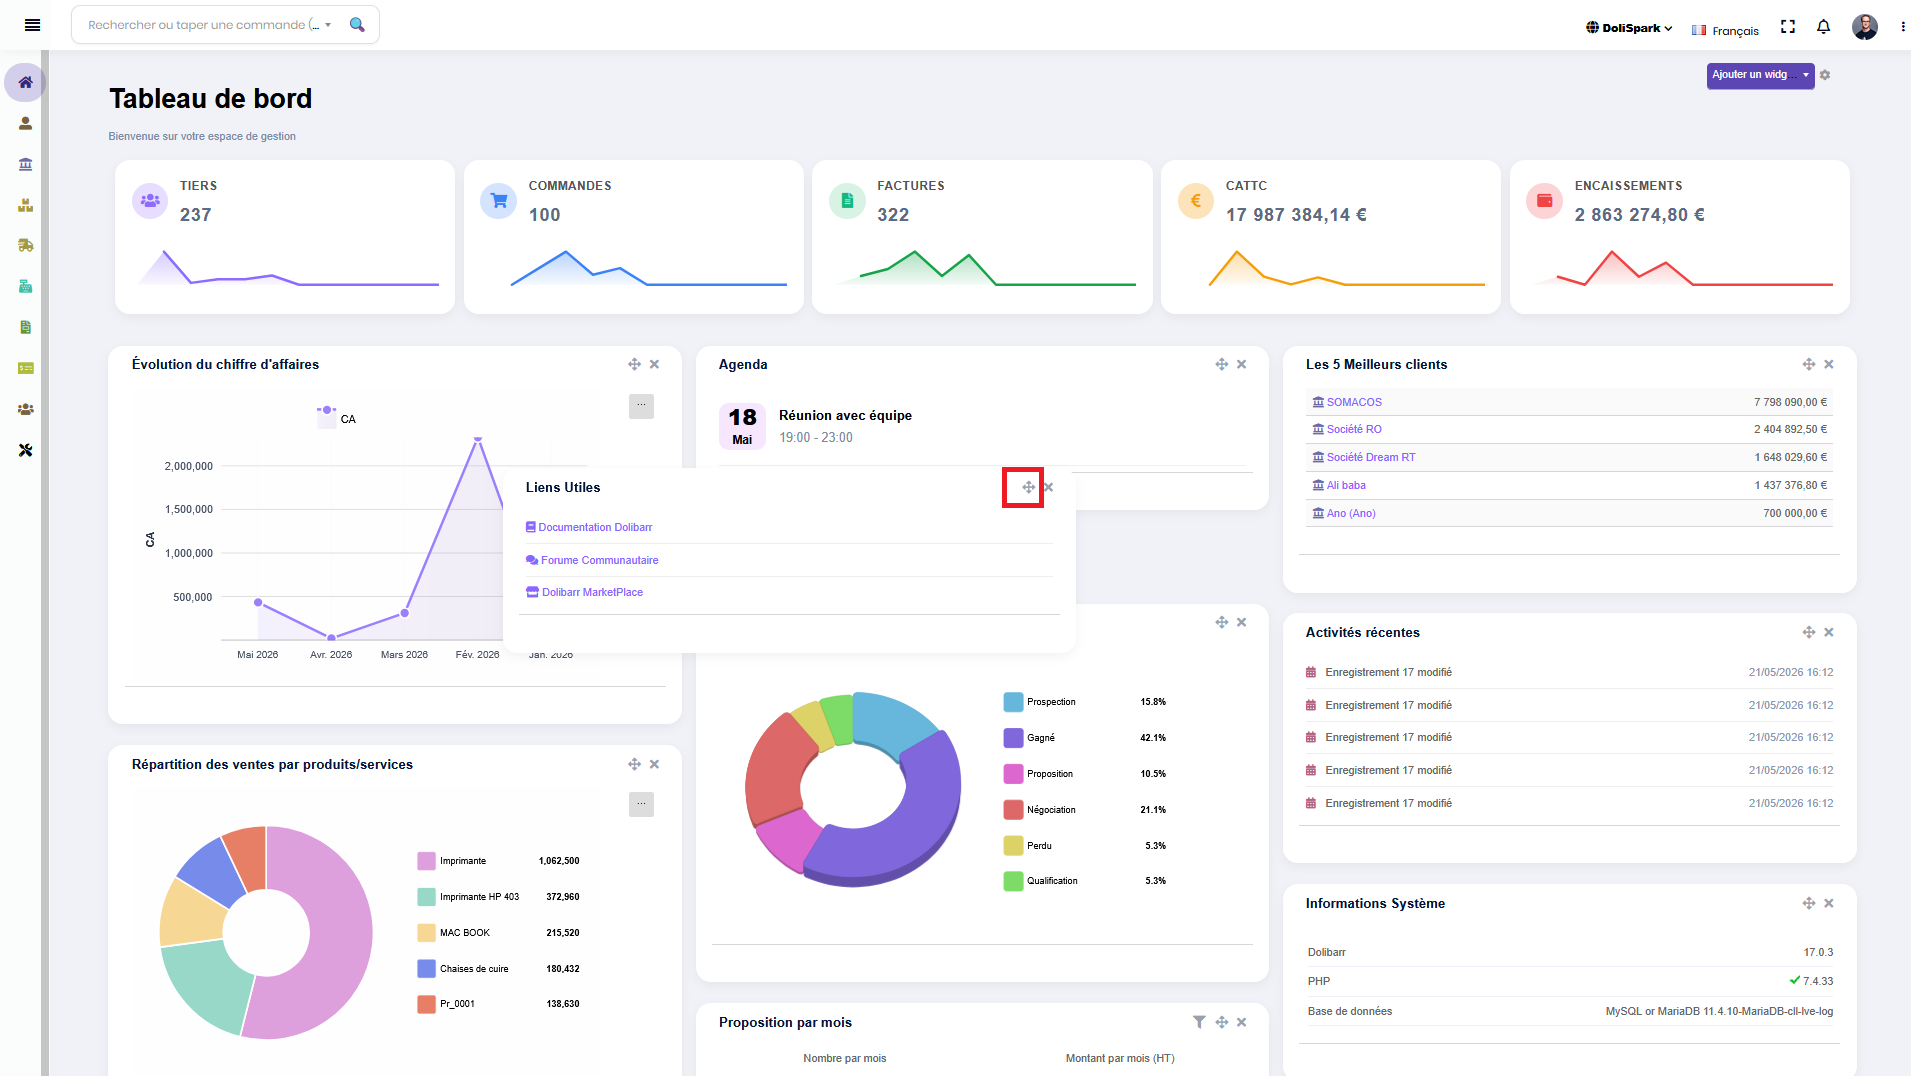Open the dashboard settings gear icon
This screenshot has height=1076, width=1911.
point(1825,75)
